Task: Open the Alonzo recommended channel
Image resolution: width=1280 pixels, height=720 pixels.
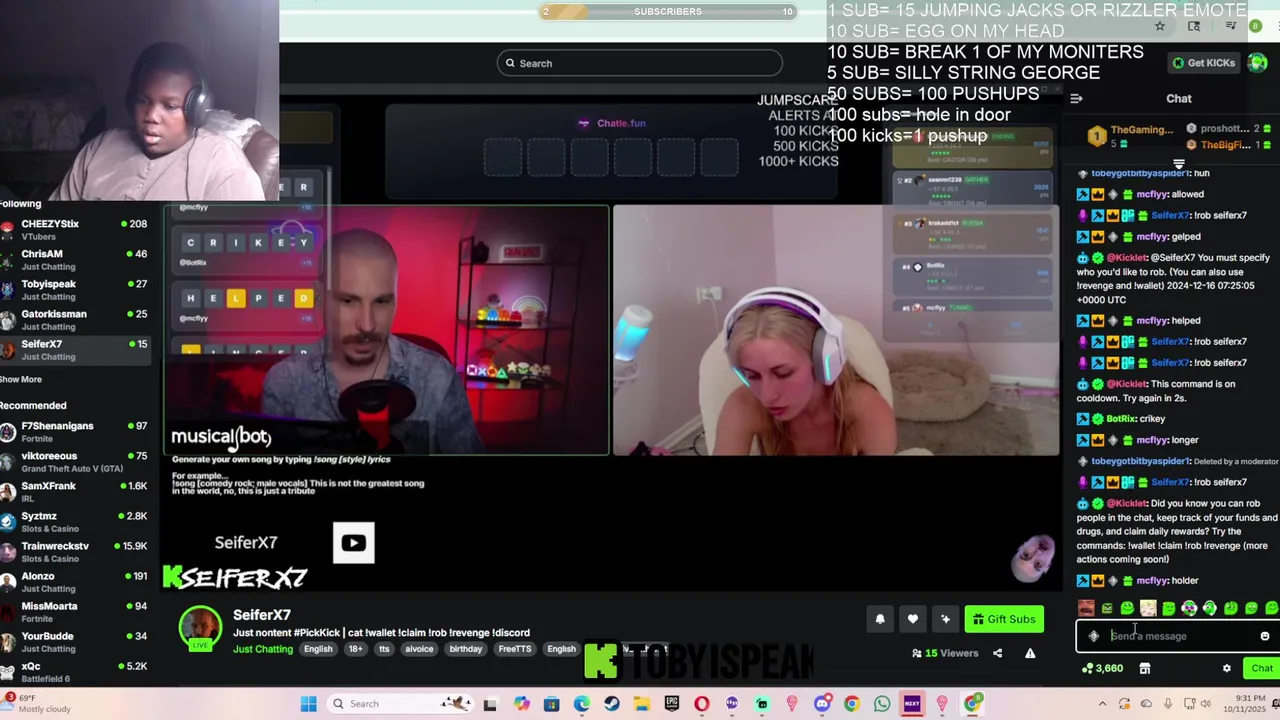Action: coord(75,582)
